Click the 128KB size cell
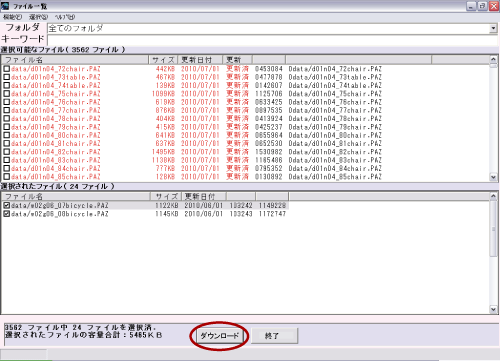The height and width of the screenshot is (361, 500). 165,177
